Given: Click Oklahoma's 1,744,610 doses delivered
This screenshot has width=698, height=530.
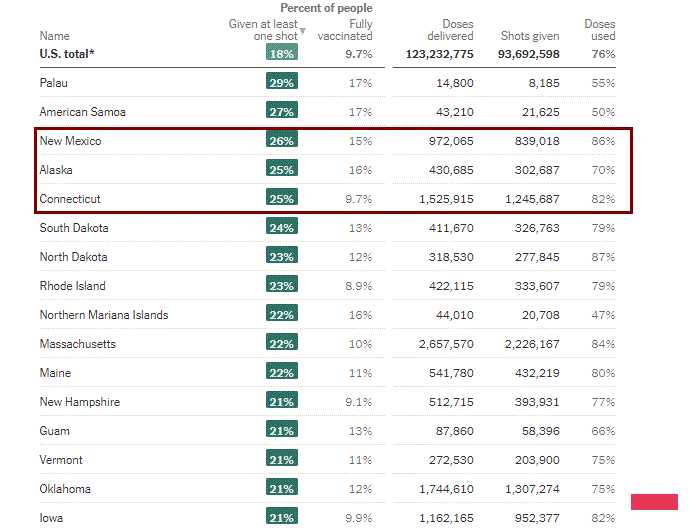Looking at the screenshot, I should coord(446,489).
